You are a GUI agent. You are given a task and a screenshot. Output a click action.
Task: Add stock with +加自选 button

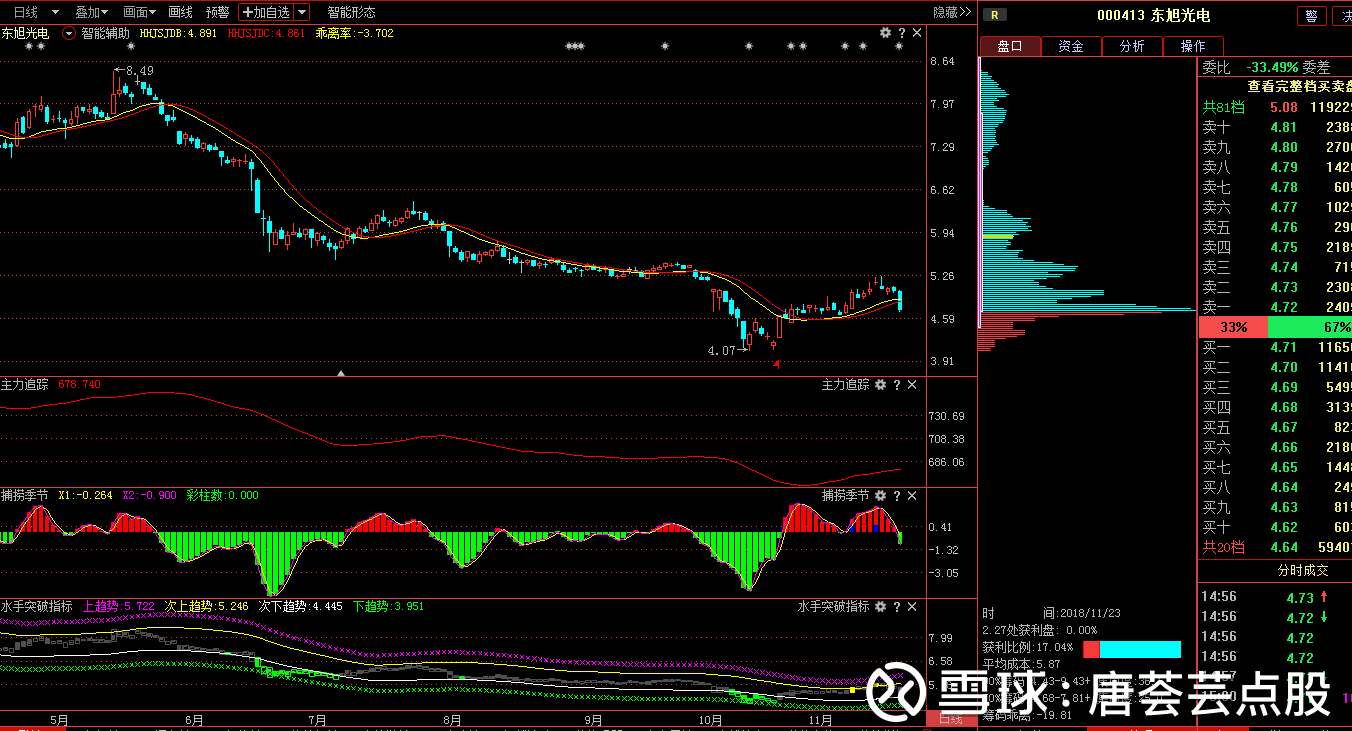pos(267,12)
